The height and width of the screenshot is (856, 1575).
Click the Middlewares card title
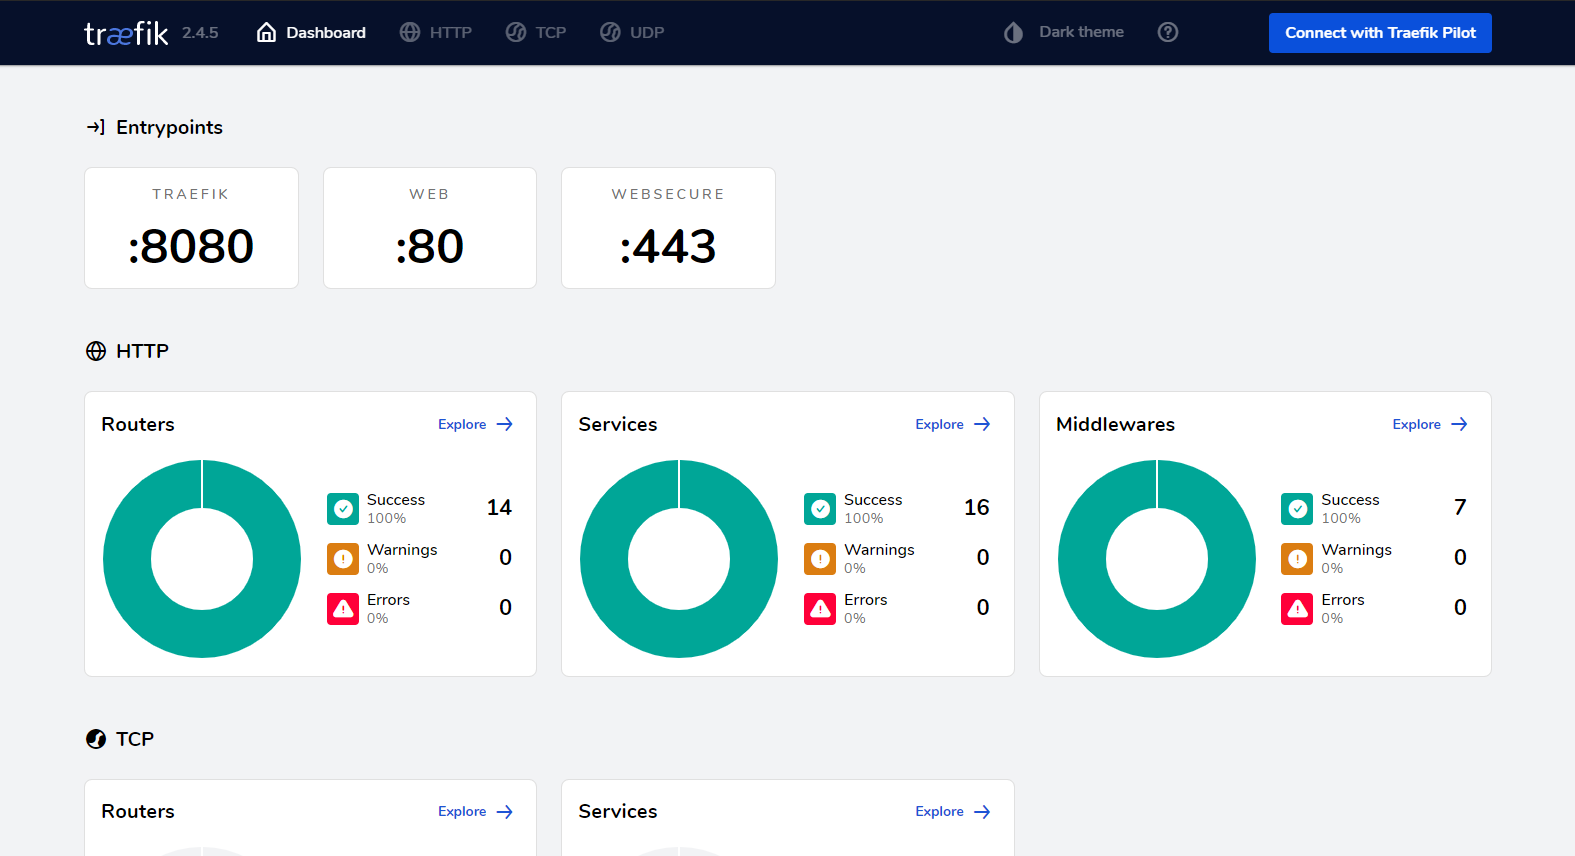(1115, 424)
